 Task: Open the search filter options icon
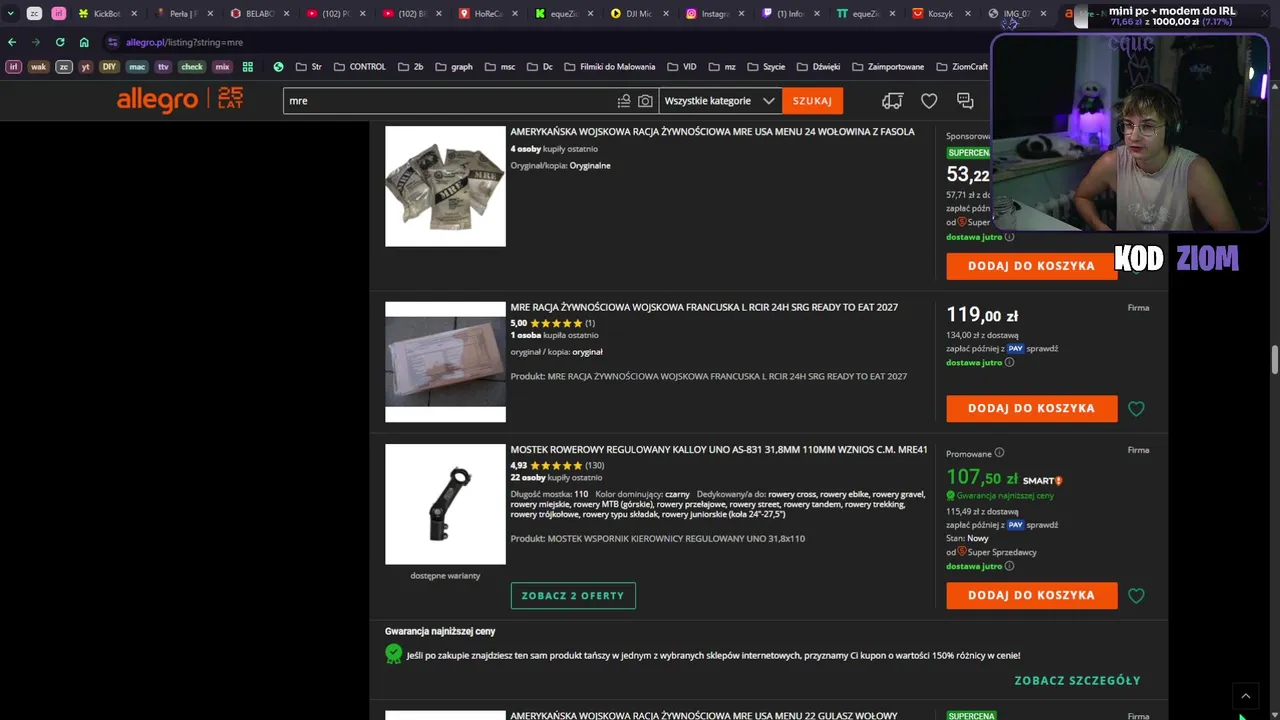[624, 101]
